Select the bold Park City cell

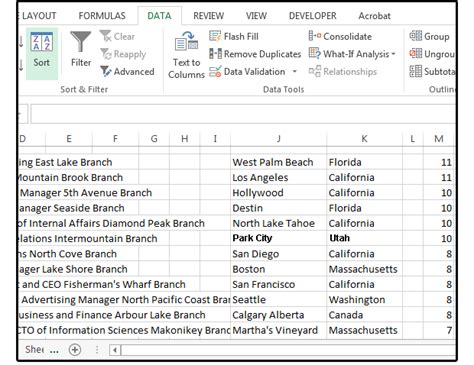(x=278, y=238)
